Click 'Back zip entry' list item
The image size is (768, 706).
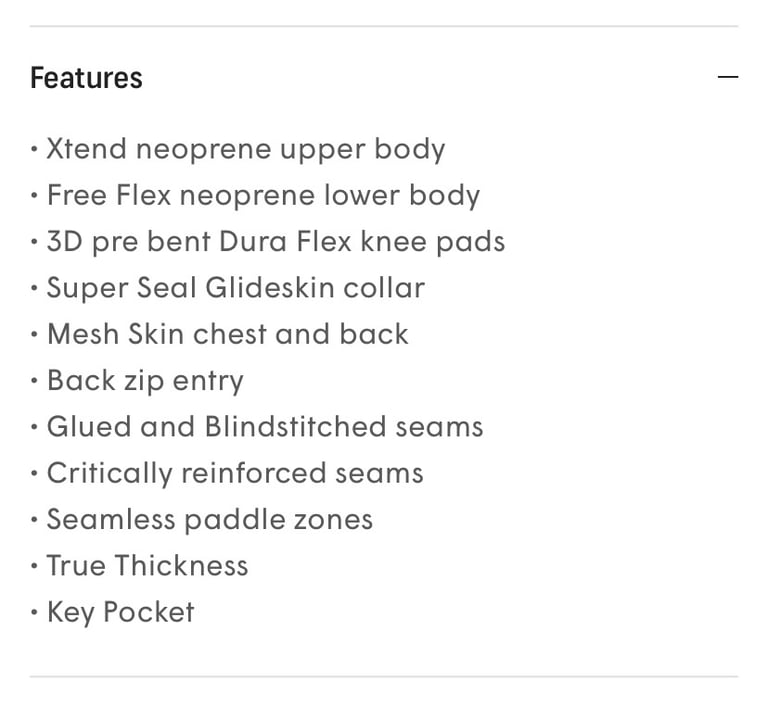(145, 381)
